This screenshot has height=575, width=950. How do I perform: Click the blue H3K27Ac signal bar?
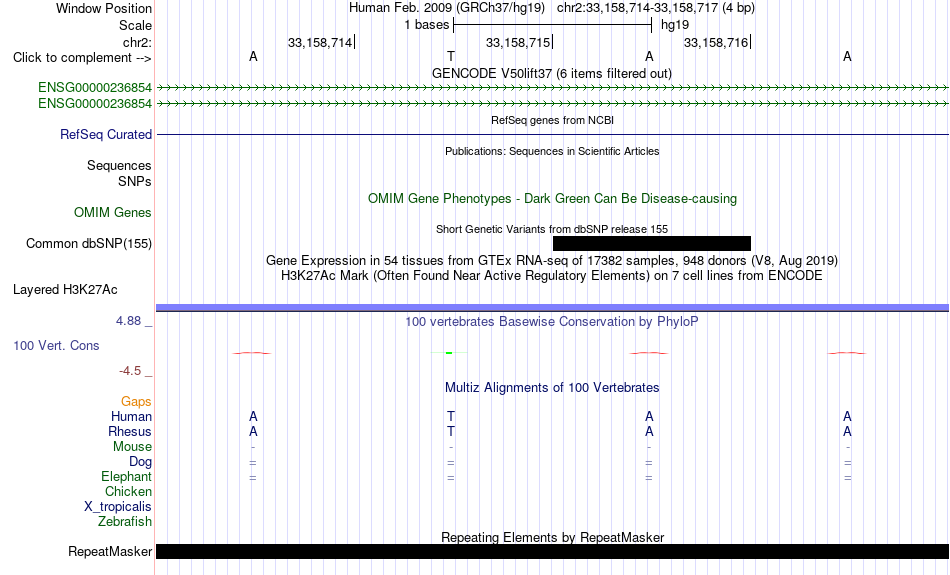tap(552, 308)
